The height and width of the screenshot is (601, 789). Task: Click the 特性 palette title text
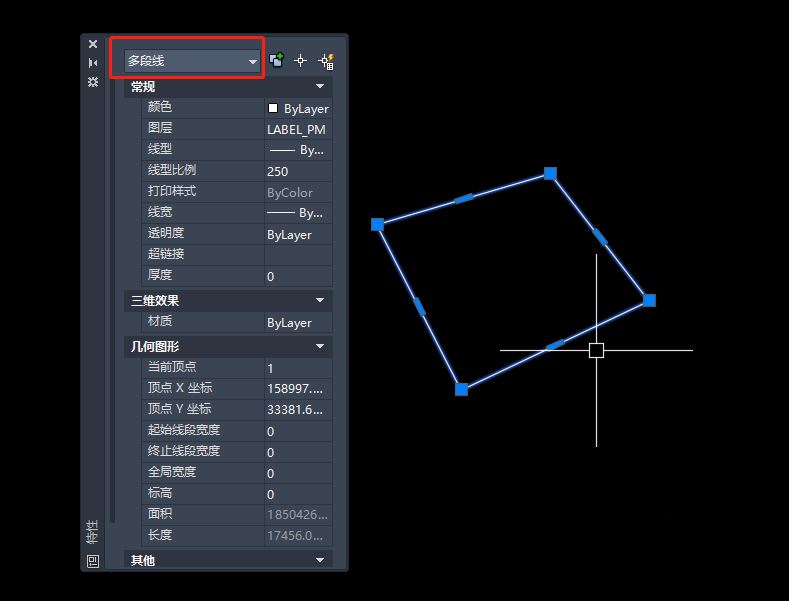(93, 532)
